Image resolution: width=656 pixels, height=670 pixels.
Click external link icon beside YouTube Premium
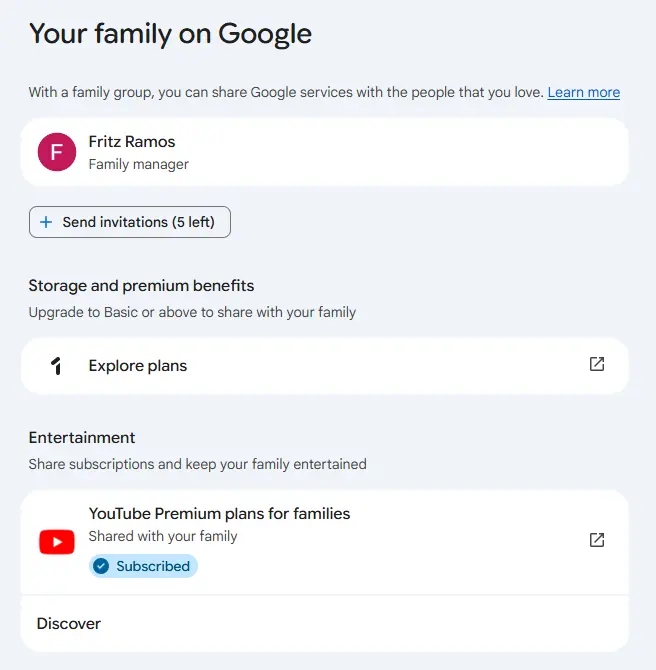[597, 540]
